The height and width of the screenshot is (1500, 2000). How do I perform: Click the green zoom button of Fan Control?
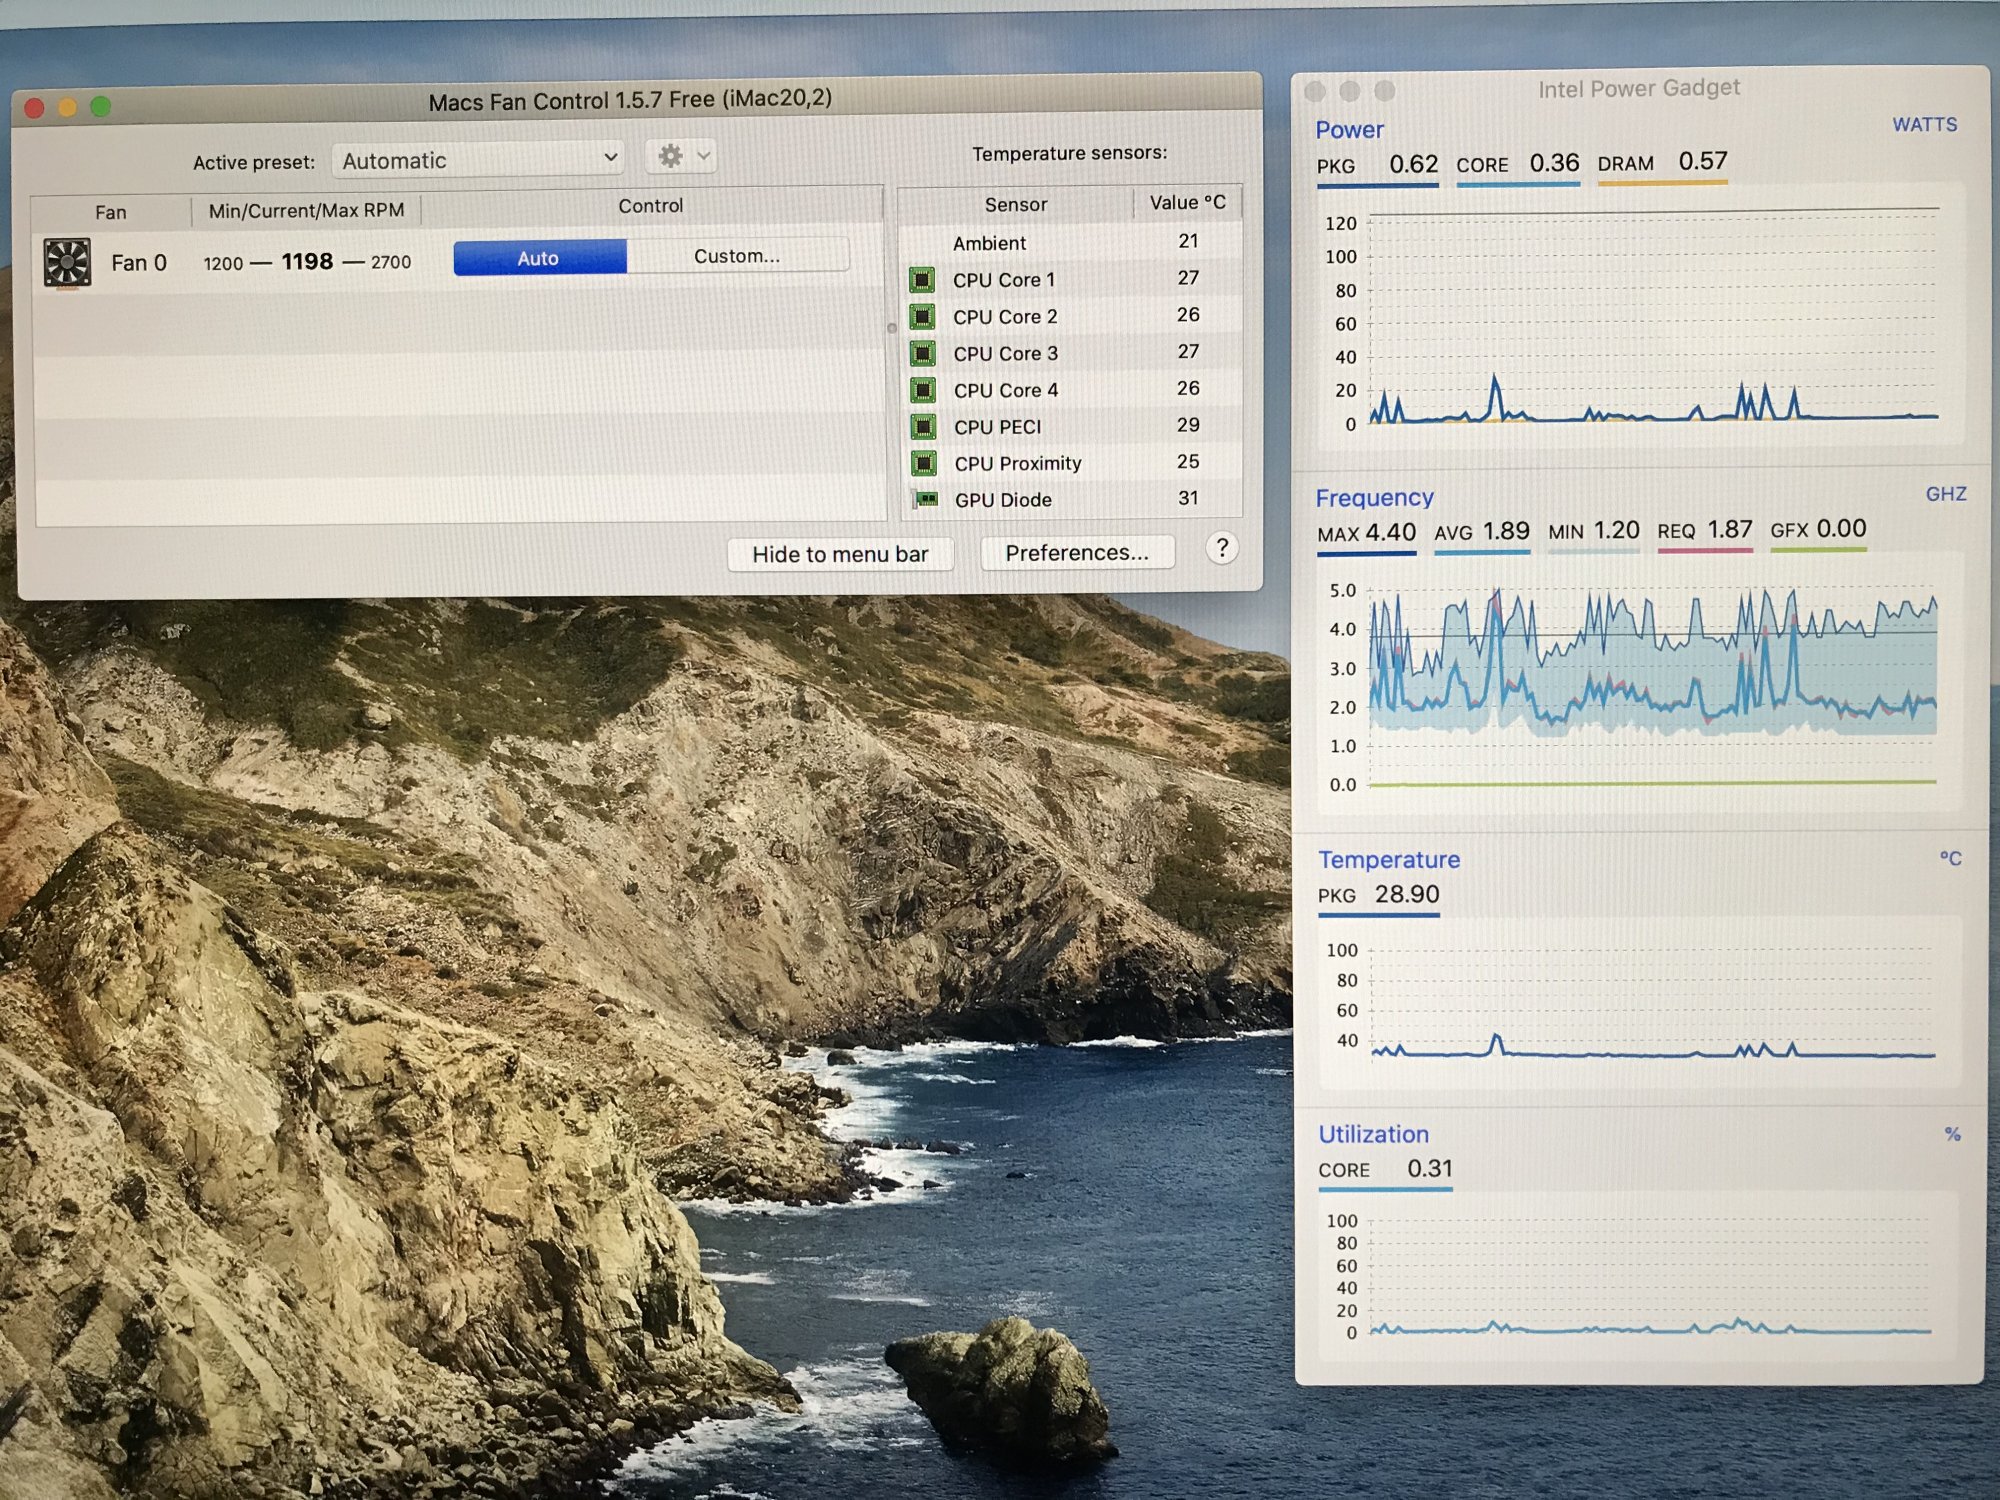click(x=101, y=106)
